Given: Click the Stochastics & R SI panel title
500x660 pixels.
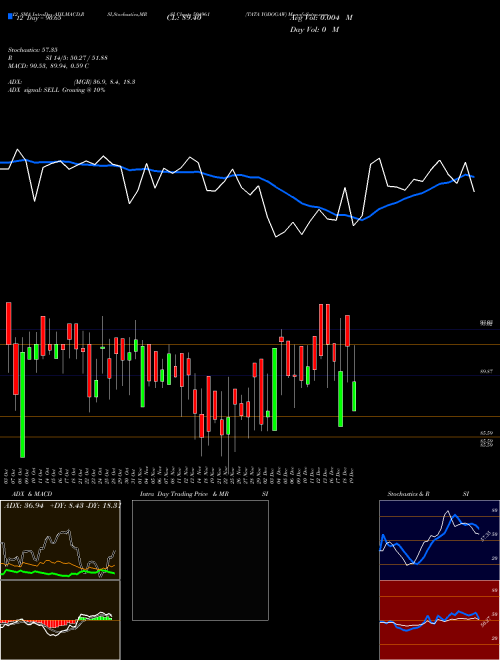Looking at the screenshot, I should pyautogui.click(x=428, y=494).
